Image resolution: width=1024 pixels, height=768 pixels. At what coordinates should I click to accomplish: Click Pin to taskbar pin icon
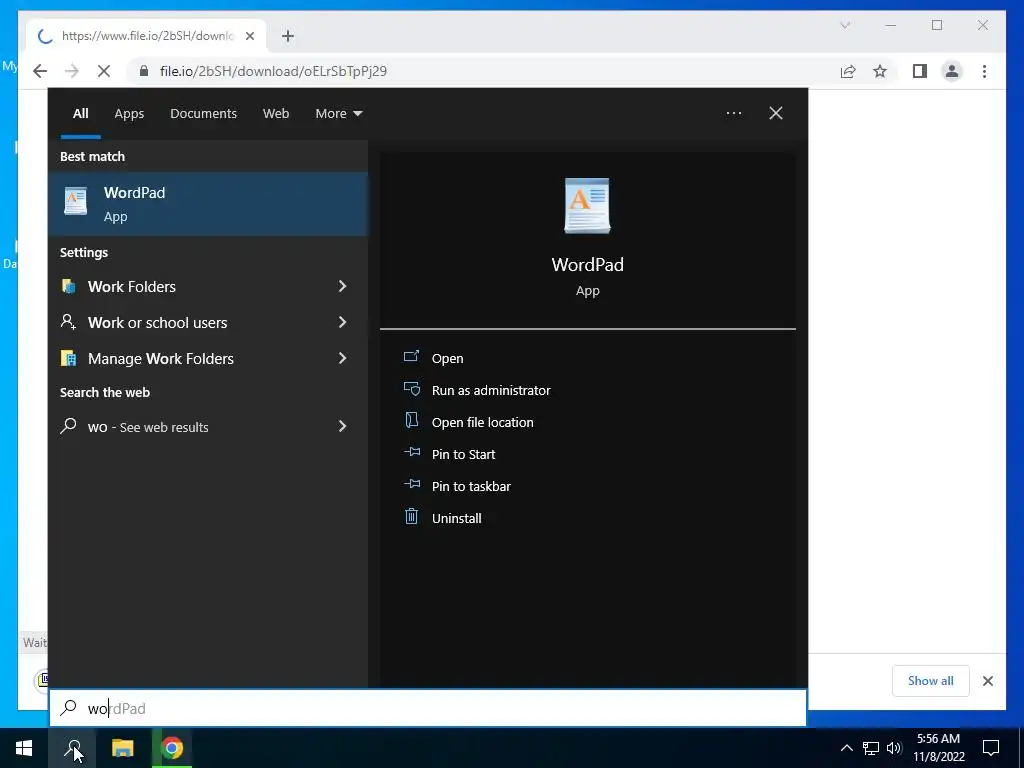(x=411, y=484)
